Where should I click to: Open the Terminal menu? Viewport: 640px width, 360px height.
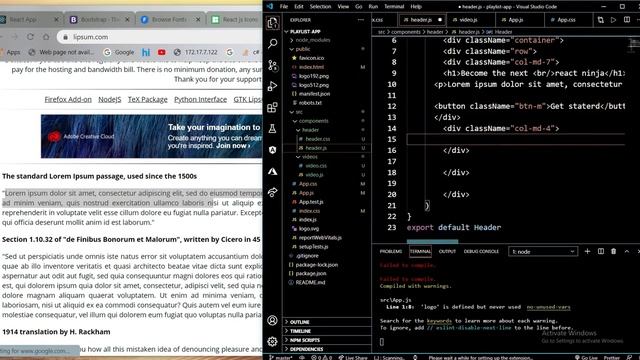pos(394,7)
